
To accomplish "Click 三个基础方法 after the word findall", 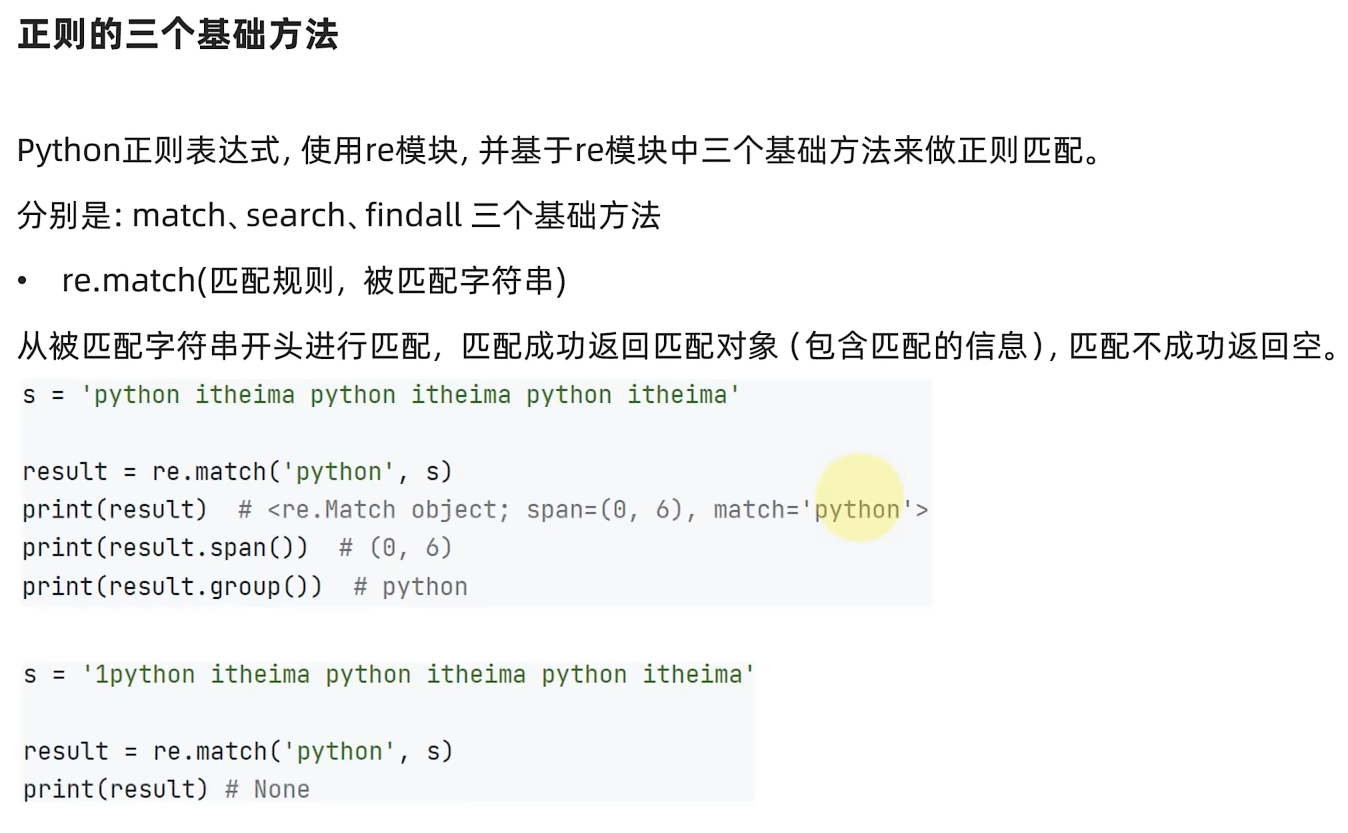I will (566, 215).
